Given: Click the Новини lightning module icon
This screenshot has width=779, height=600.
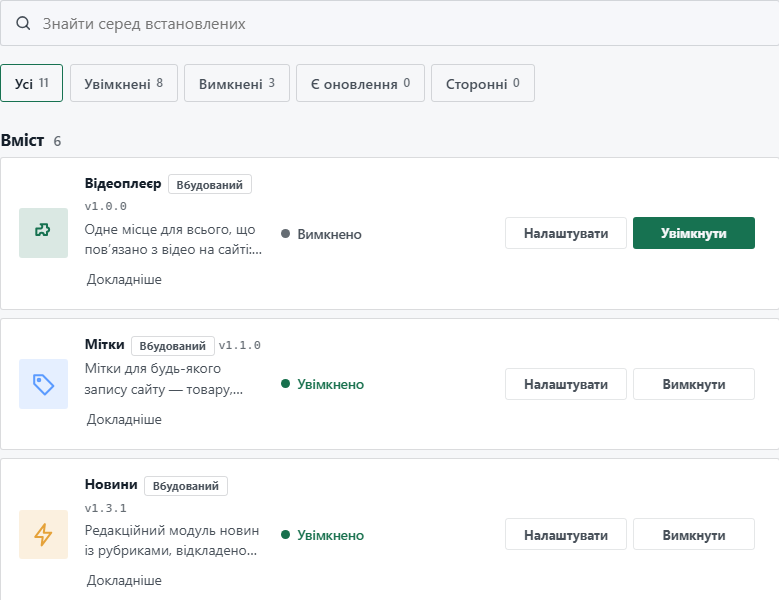Looking at the screenshot, I should coord(43,534).
